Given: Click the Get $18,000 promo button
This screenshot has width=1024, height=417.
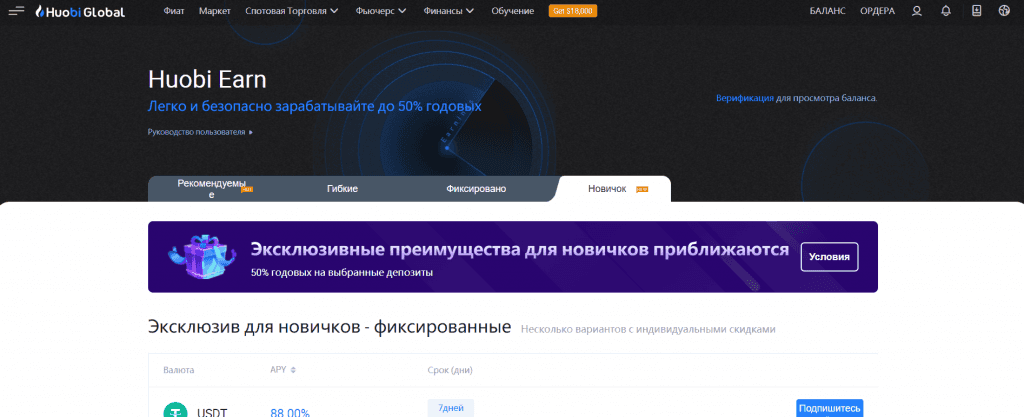Looking at the screenshot, I should (x=573, y=11).
